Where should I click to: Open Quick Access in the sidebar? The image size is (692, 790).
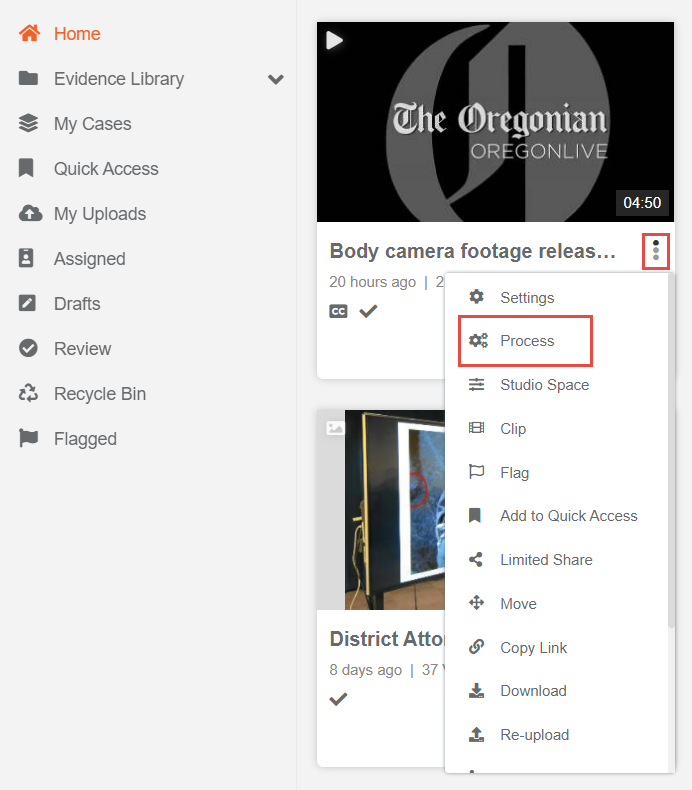(106, 169)
